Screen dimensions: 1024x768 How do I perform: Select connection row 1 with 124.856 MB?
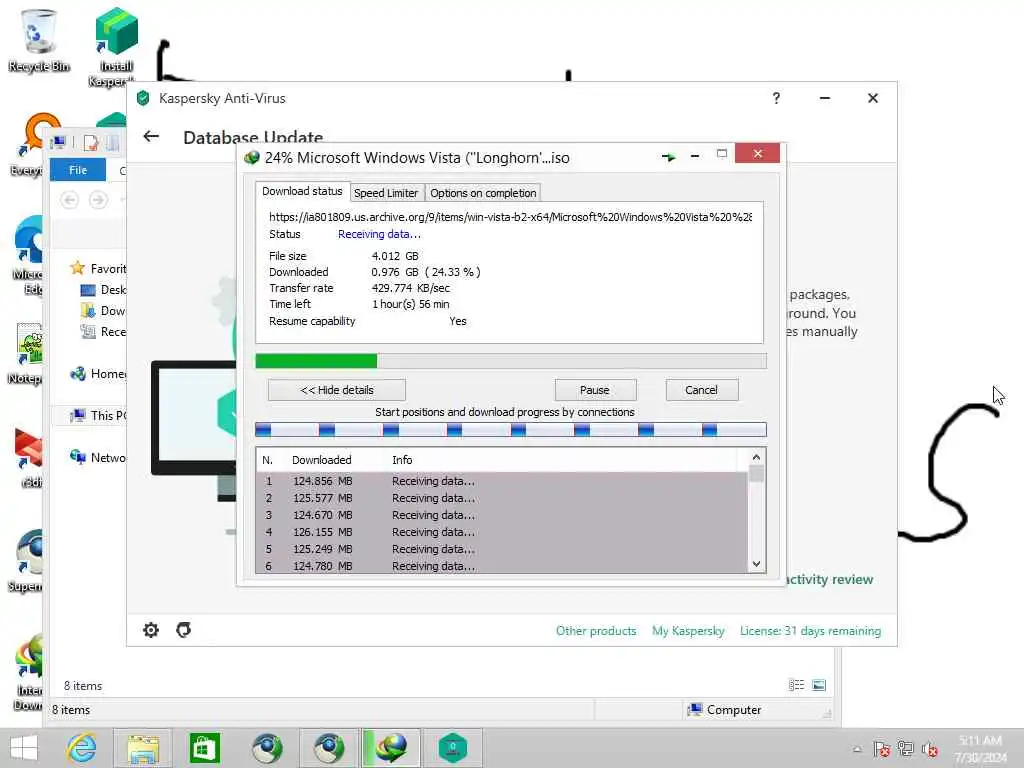501,481
